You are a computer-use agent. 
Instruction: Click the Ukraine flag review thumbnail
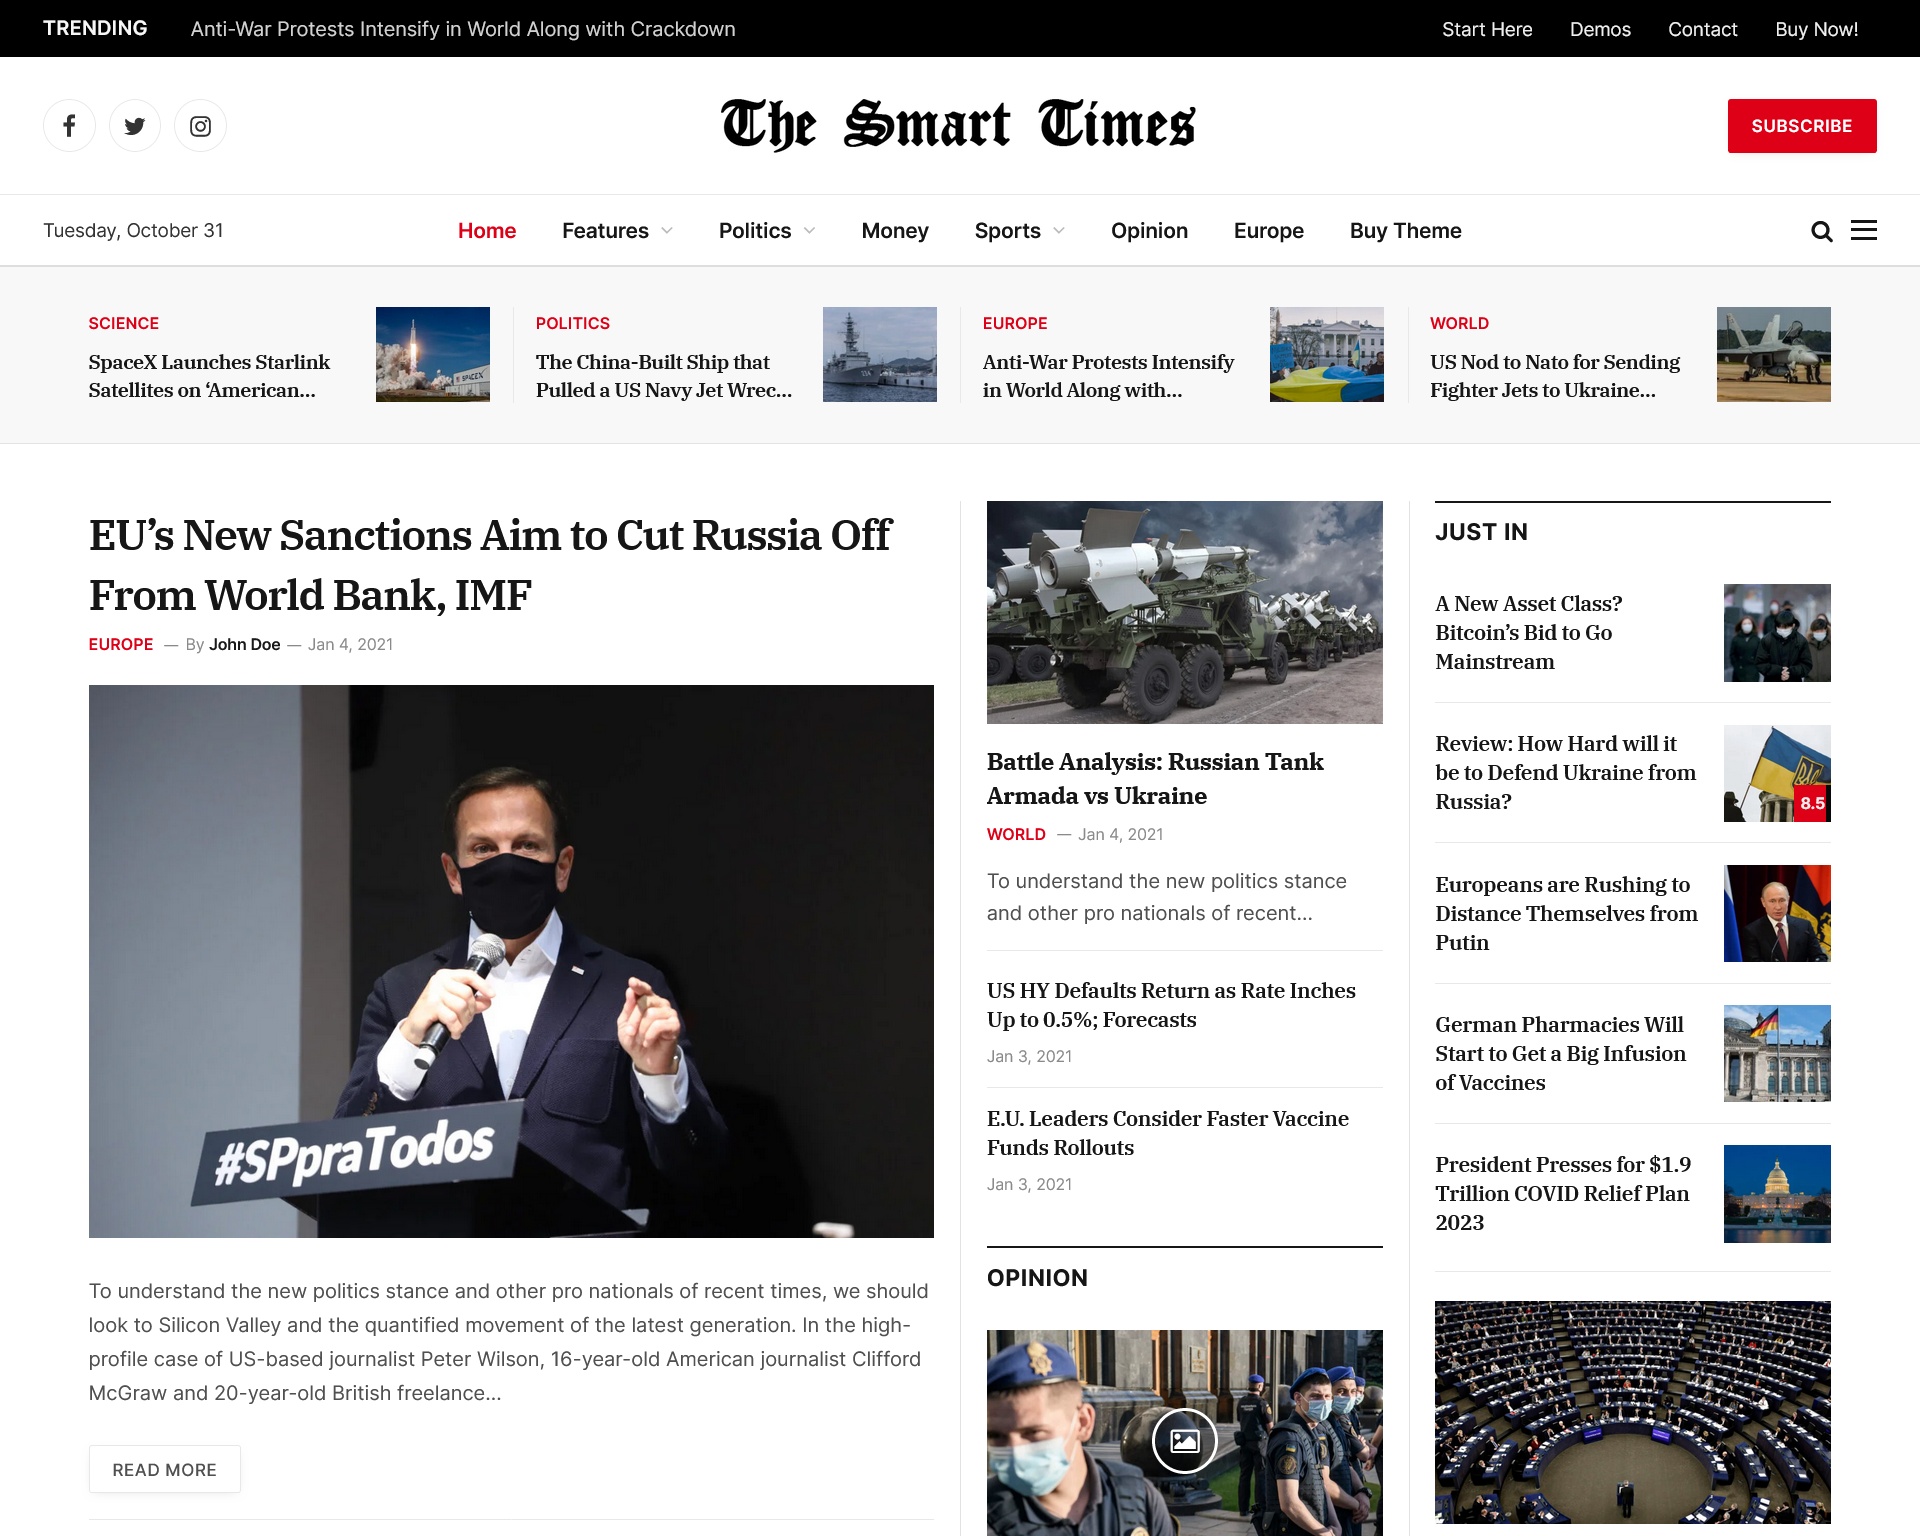[x=1777, y=774]
